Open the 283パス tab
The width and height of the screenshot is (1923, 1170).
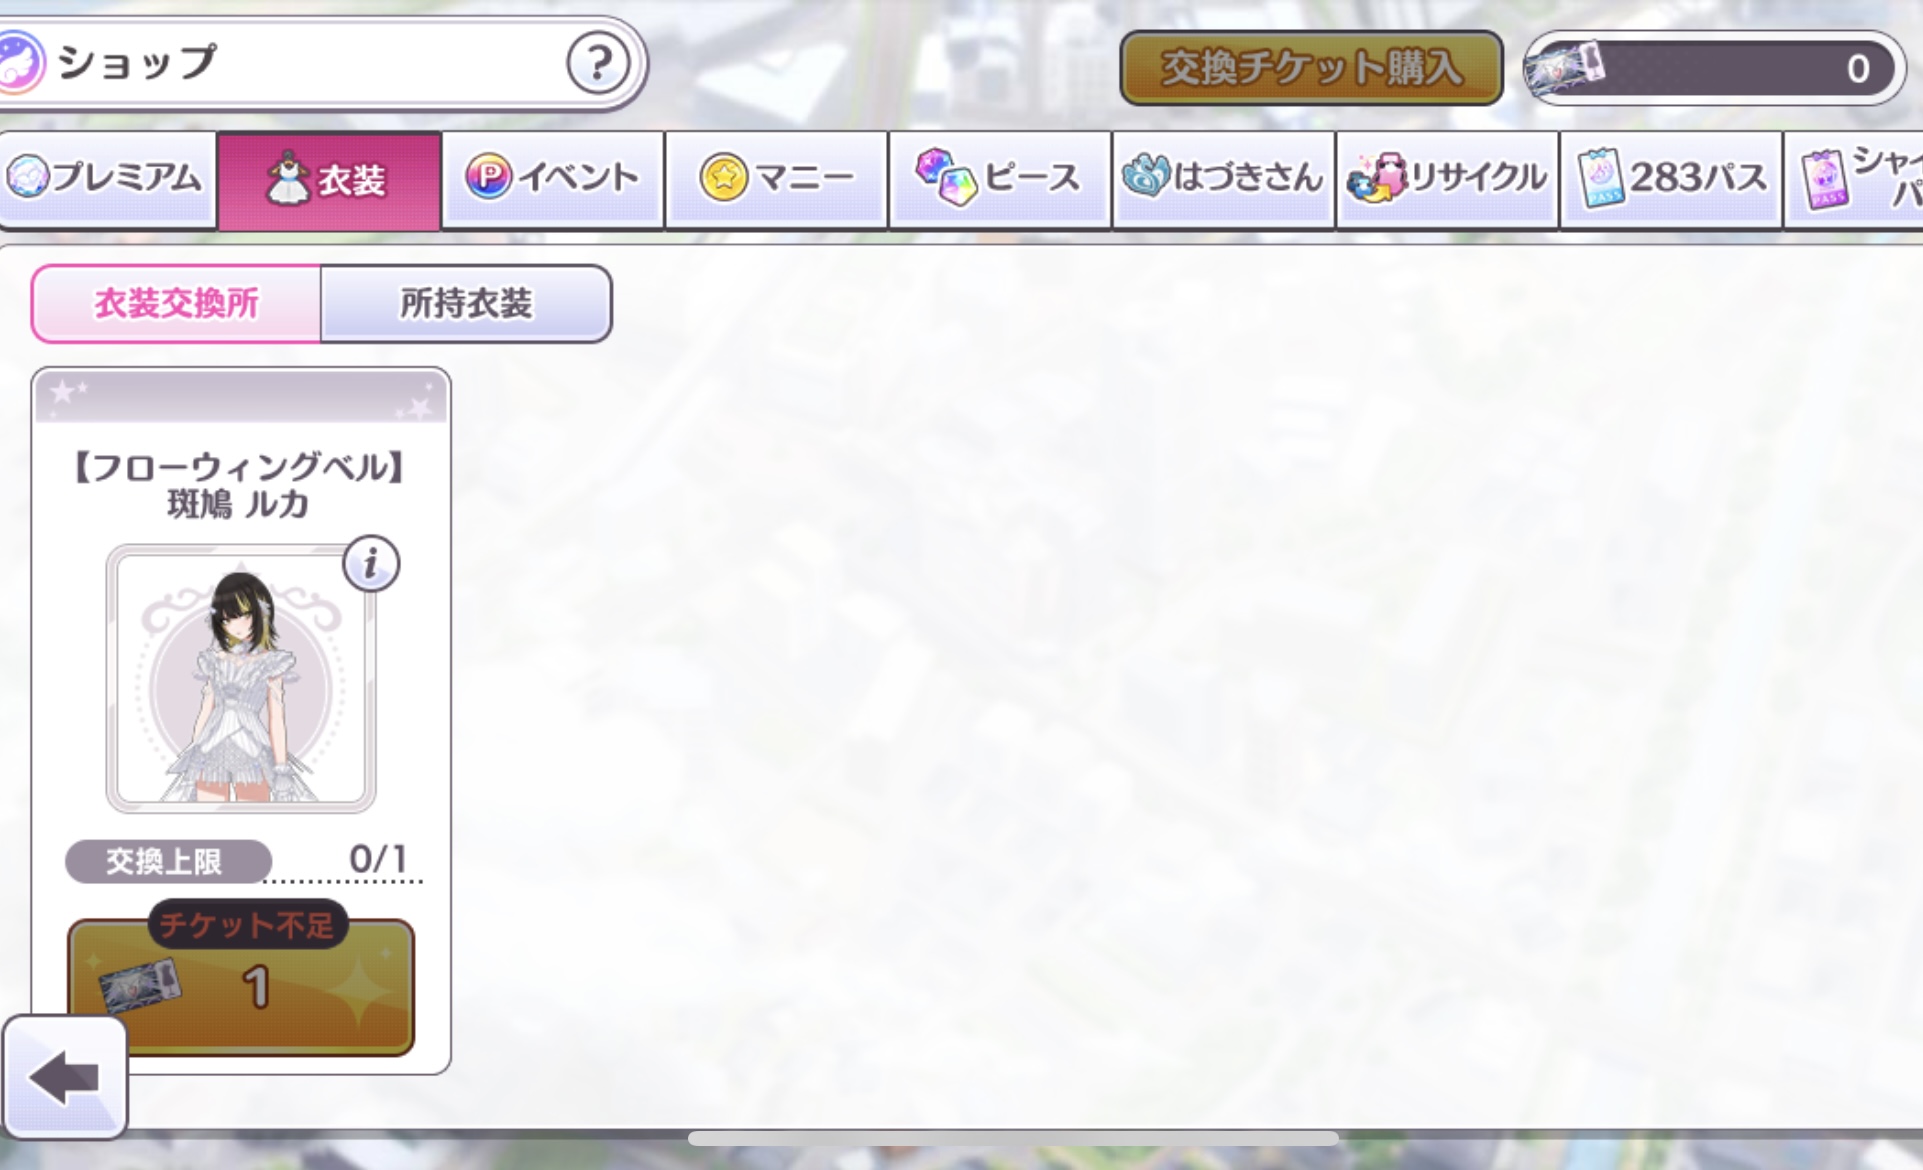pyautogui.click(x=1671, y=179)
